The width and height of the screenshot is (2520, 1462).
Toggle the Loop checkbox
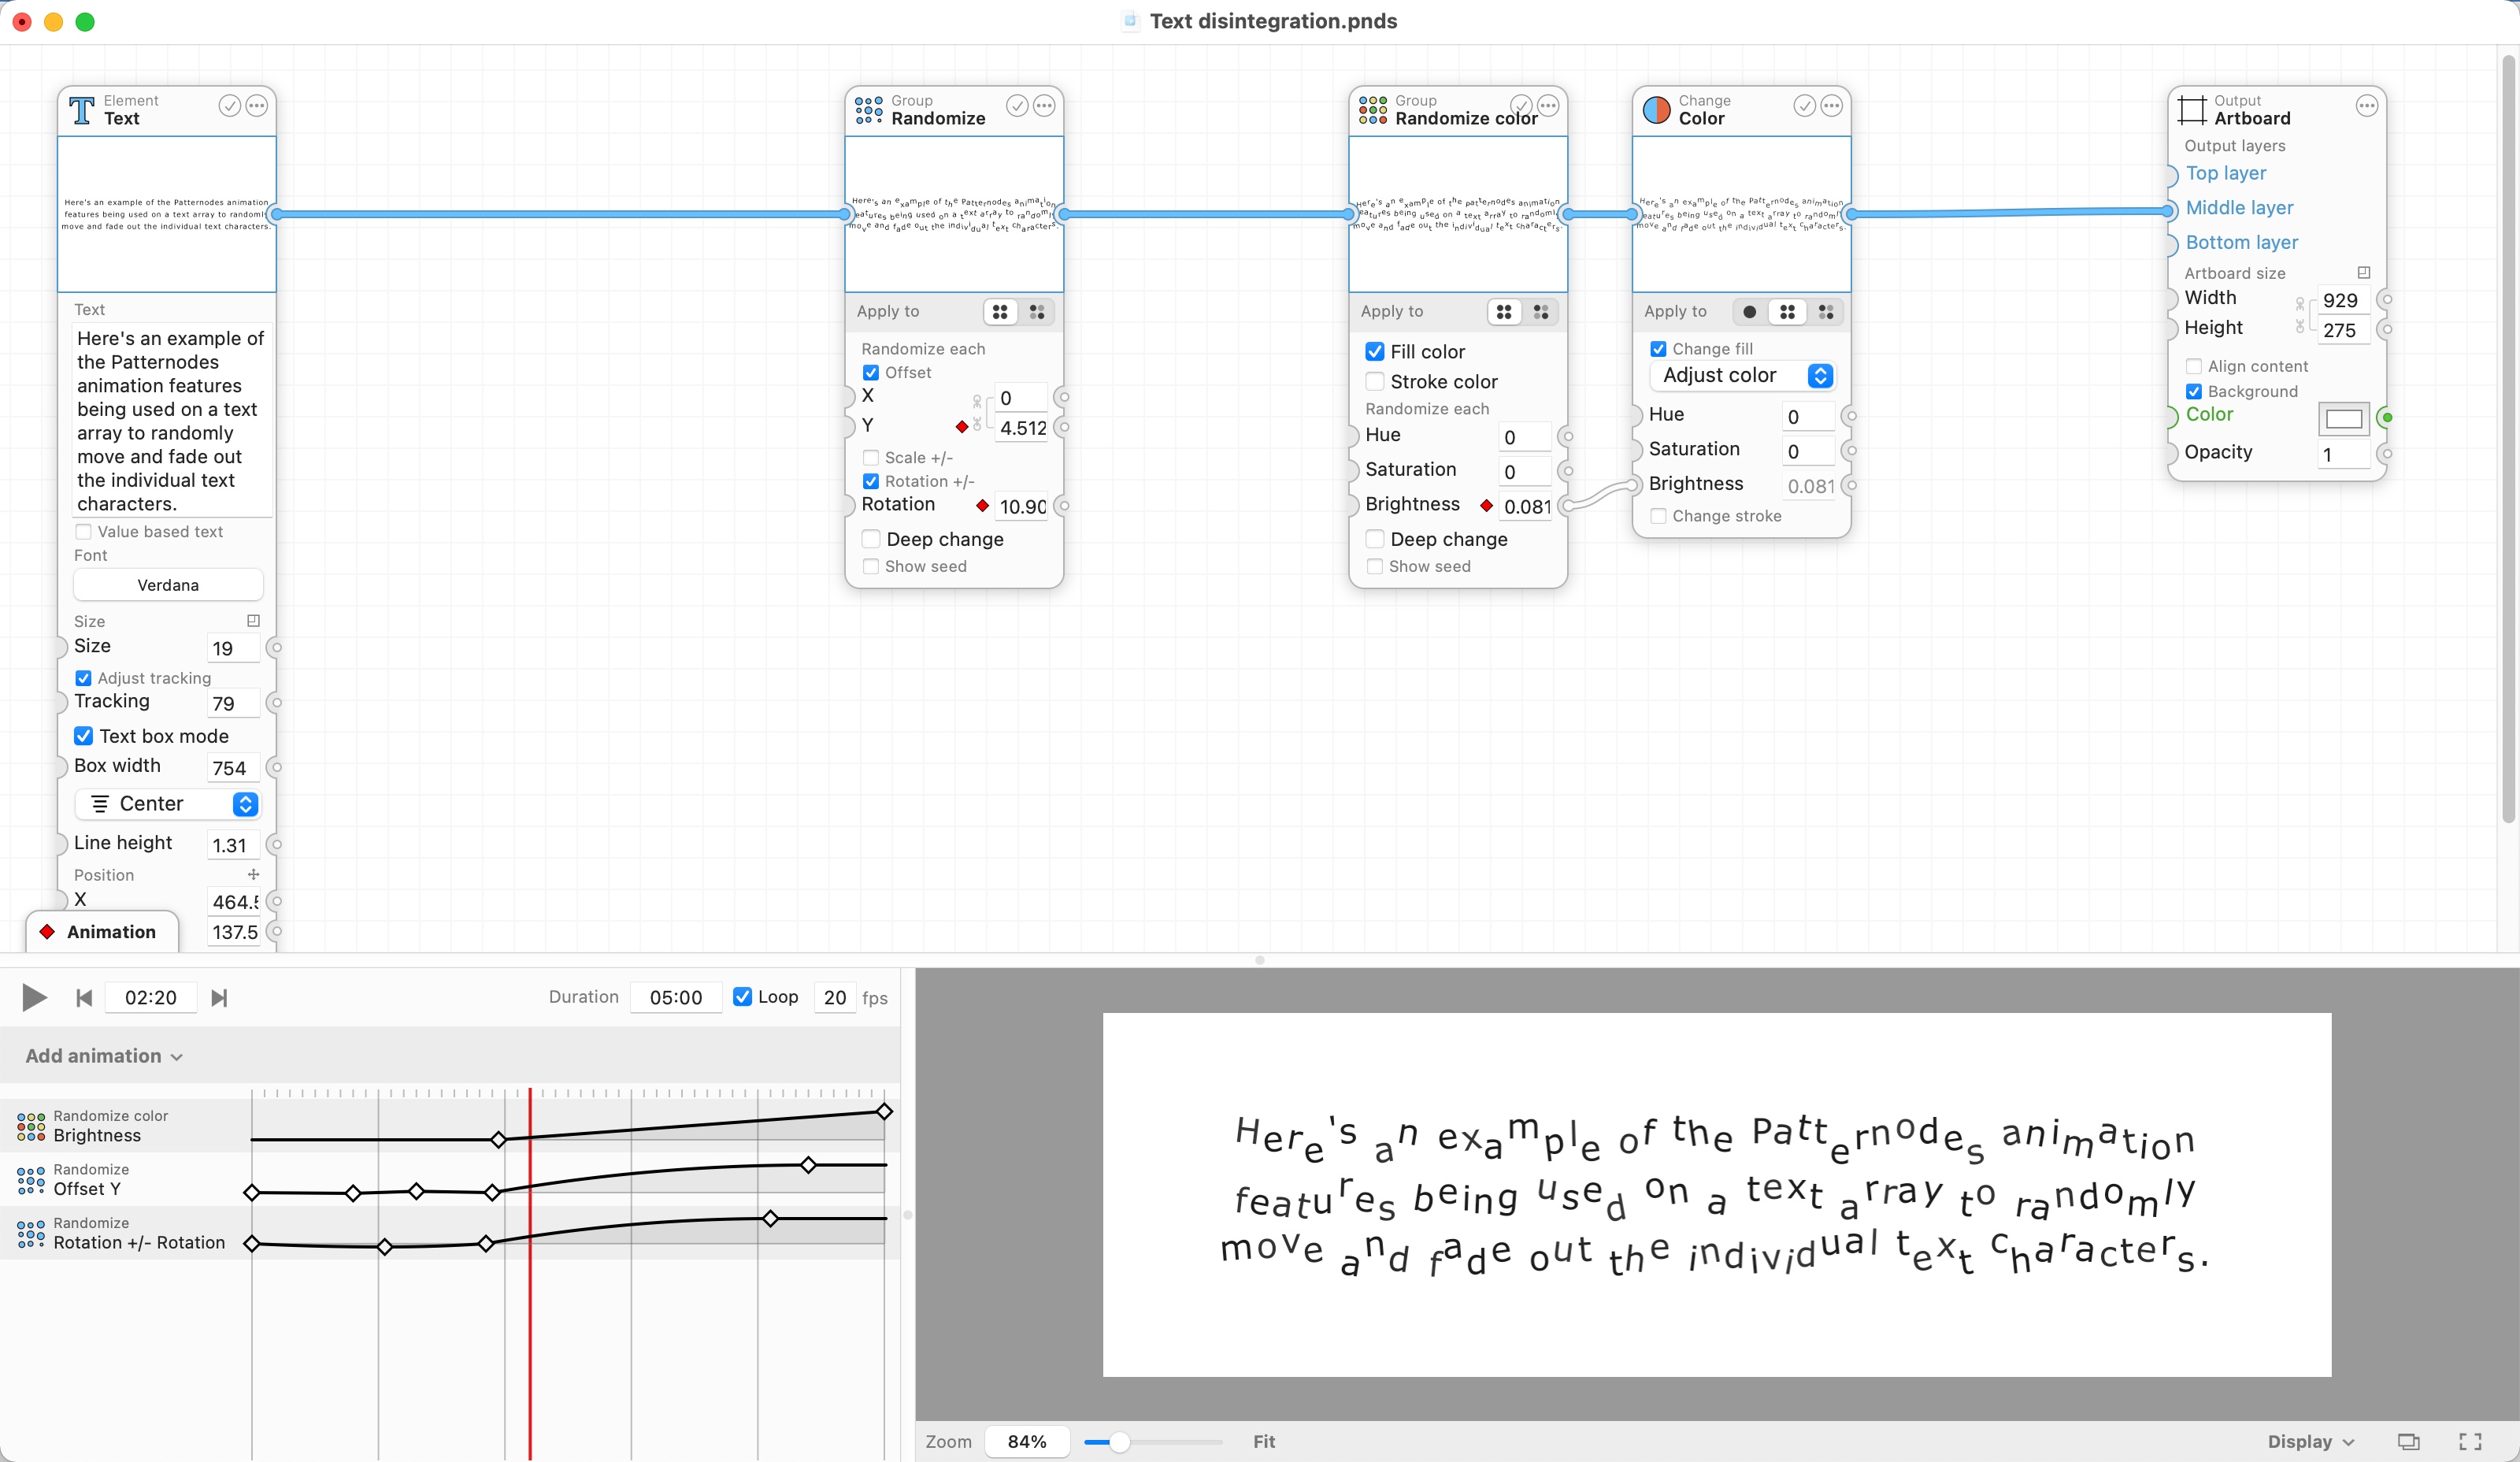coord(743,996)
